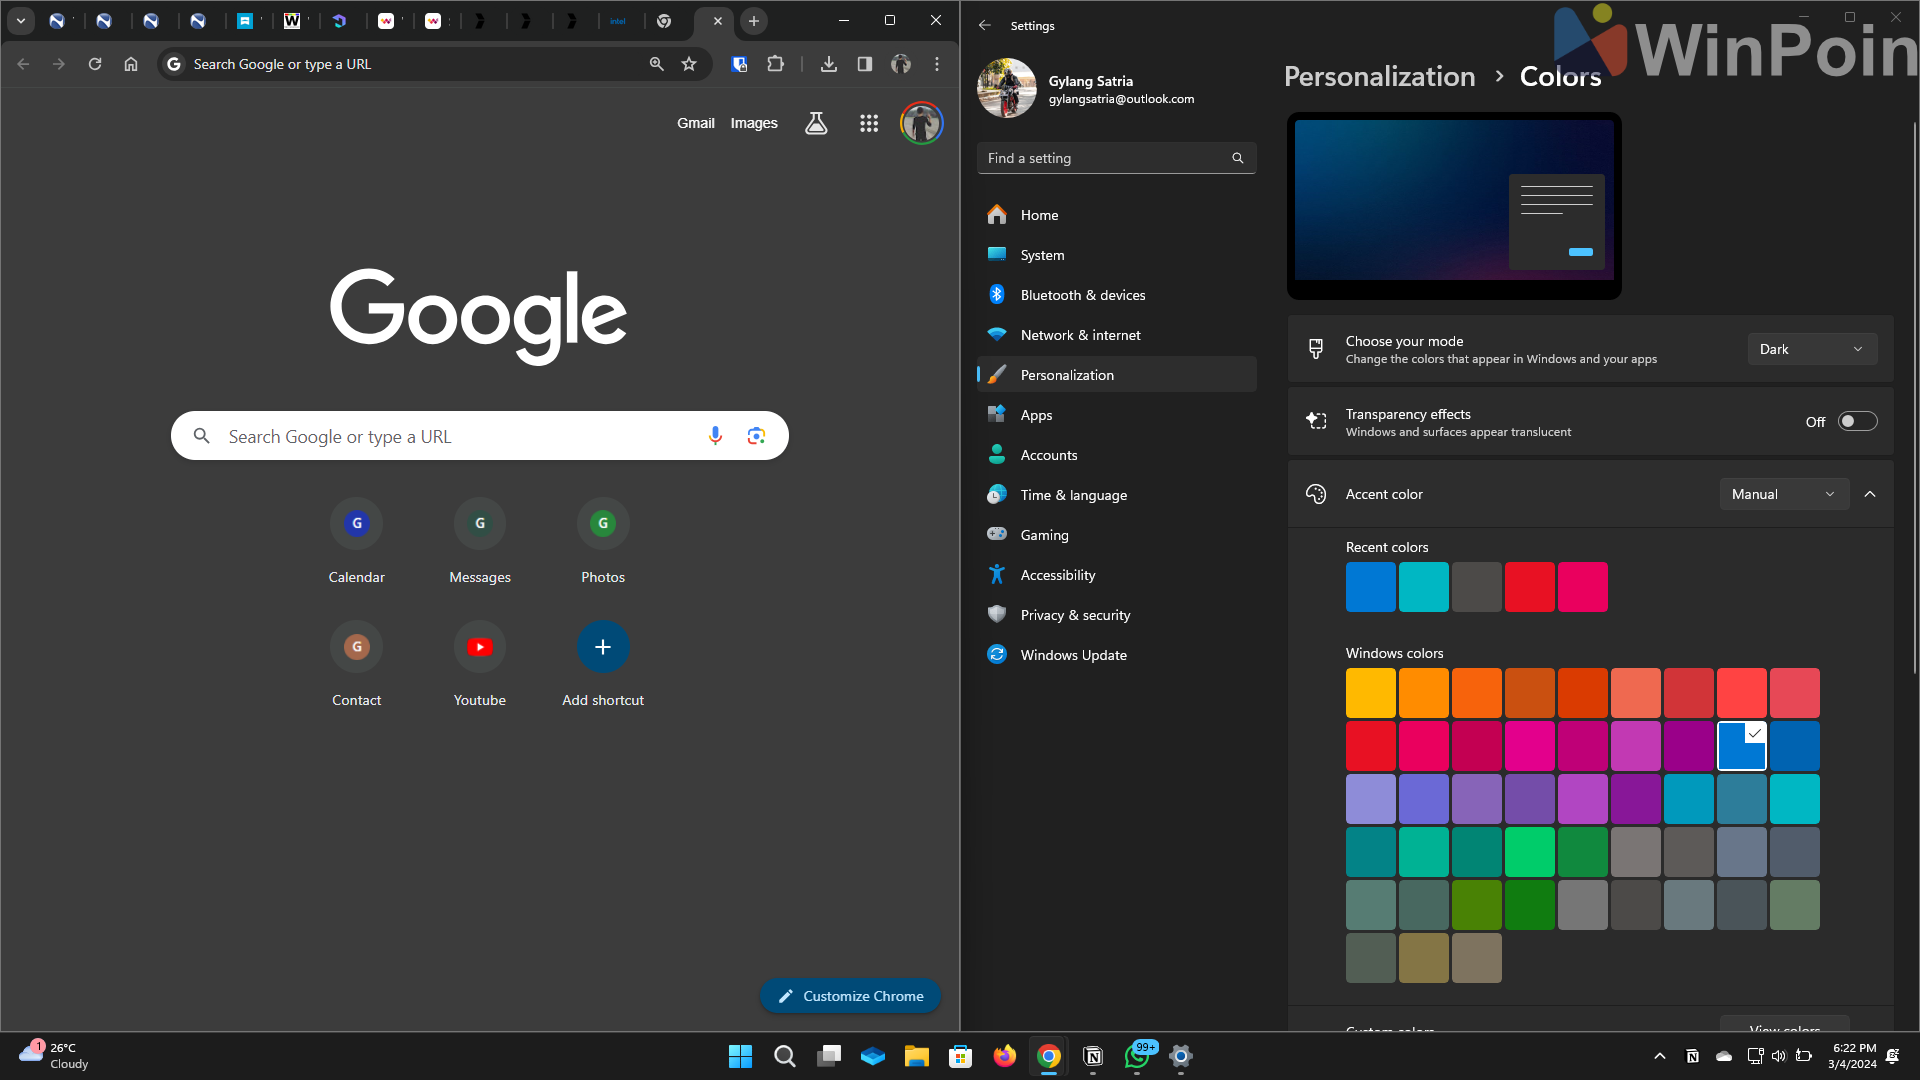The image size is (1920, 1080).
Task: Click the Customize Chrome button
Action: pos(850,996)
